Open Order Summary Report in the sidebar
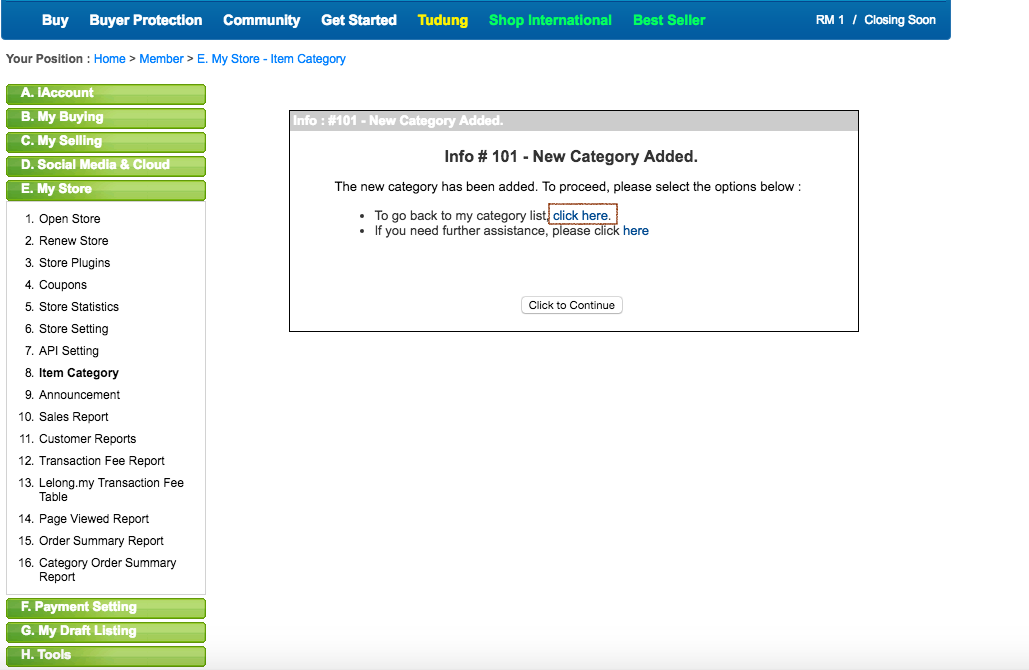The height and width of the screenshot is (670, 1029). pos(101,541)
